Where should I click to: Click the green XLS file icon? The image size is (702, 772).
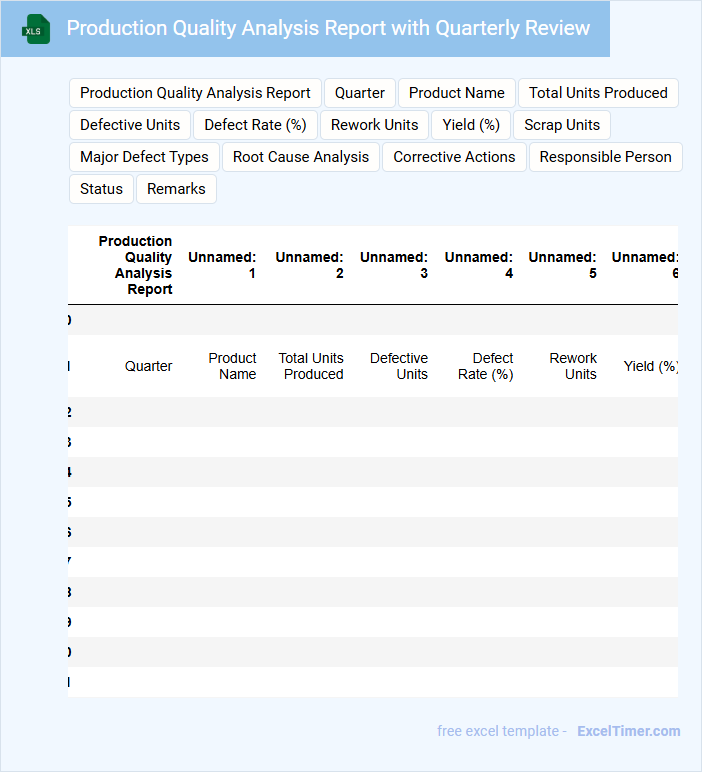coord(36,29)
